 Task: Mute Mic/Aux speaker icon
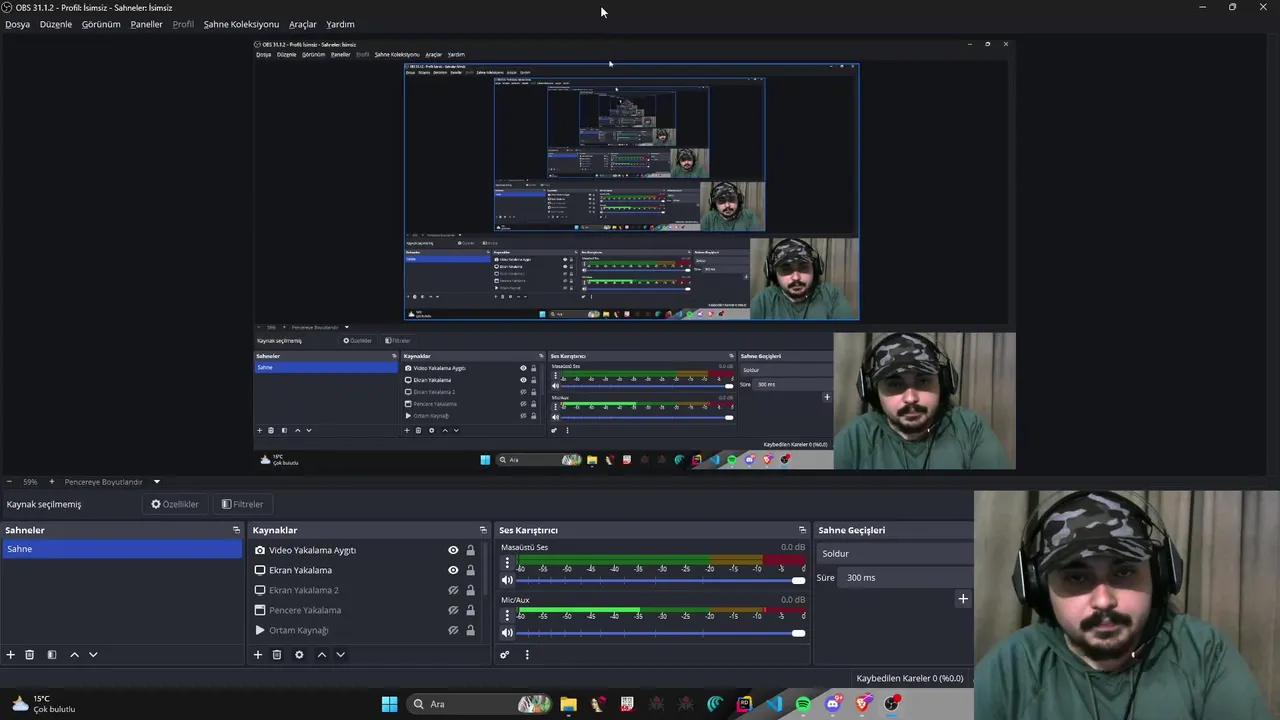coord(507,632)
